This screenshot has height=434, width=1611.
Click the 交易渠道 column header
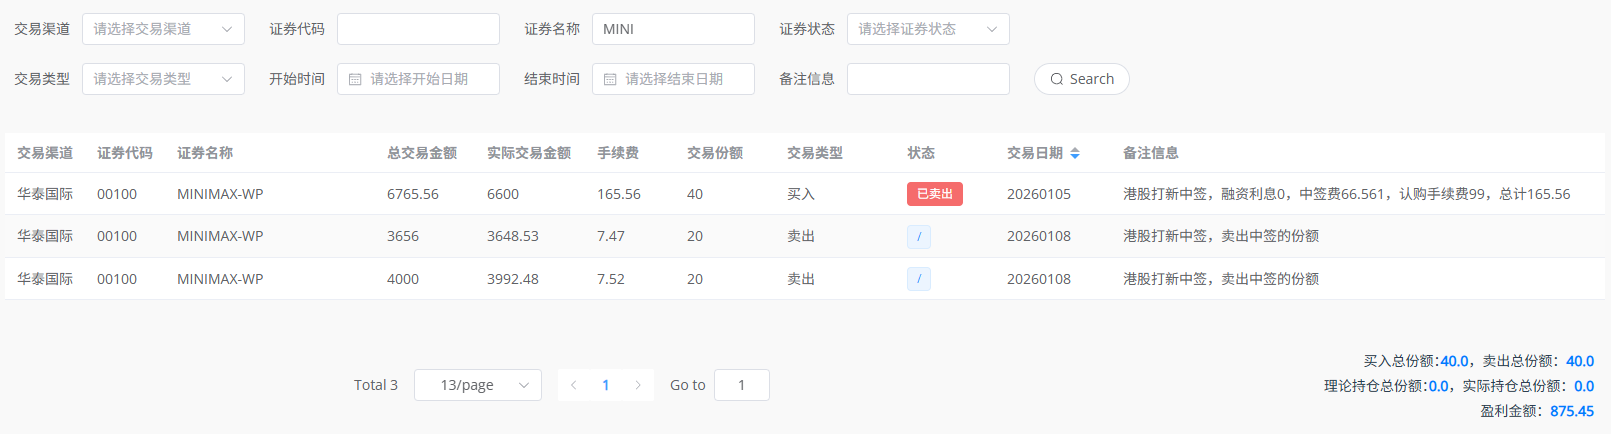(45, 153)
